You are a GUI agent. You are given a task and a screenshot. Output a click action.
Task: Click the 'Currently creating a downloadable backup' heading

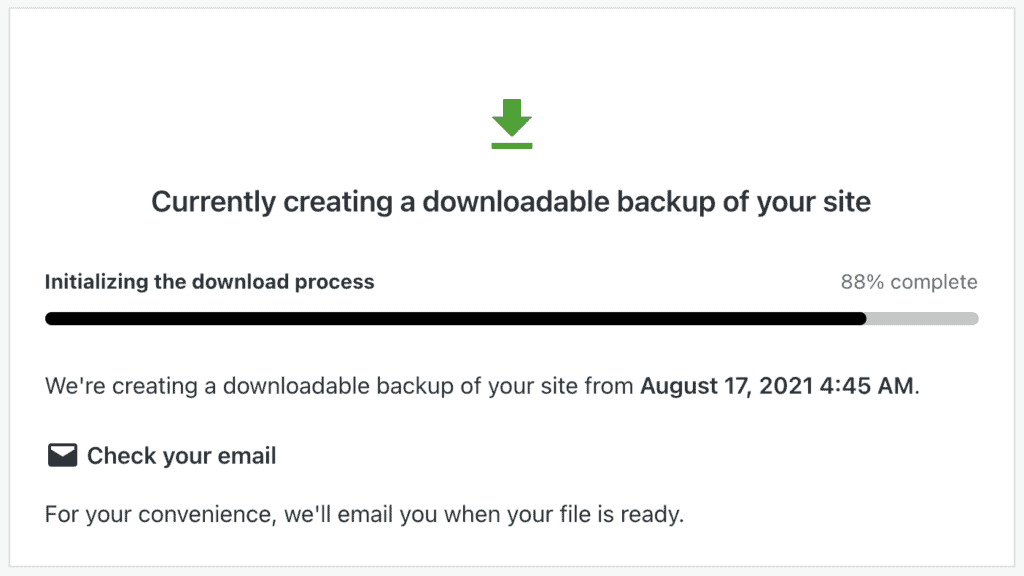point(511,202)
